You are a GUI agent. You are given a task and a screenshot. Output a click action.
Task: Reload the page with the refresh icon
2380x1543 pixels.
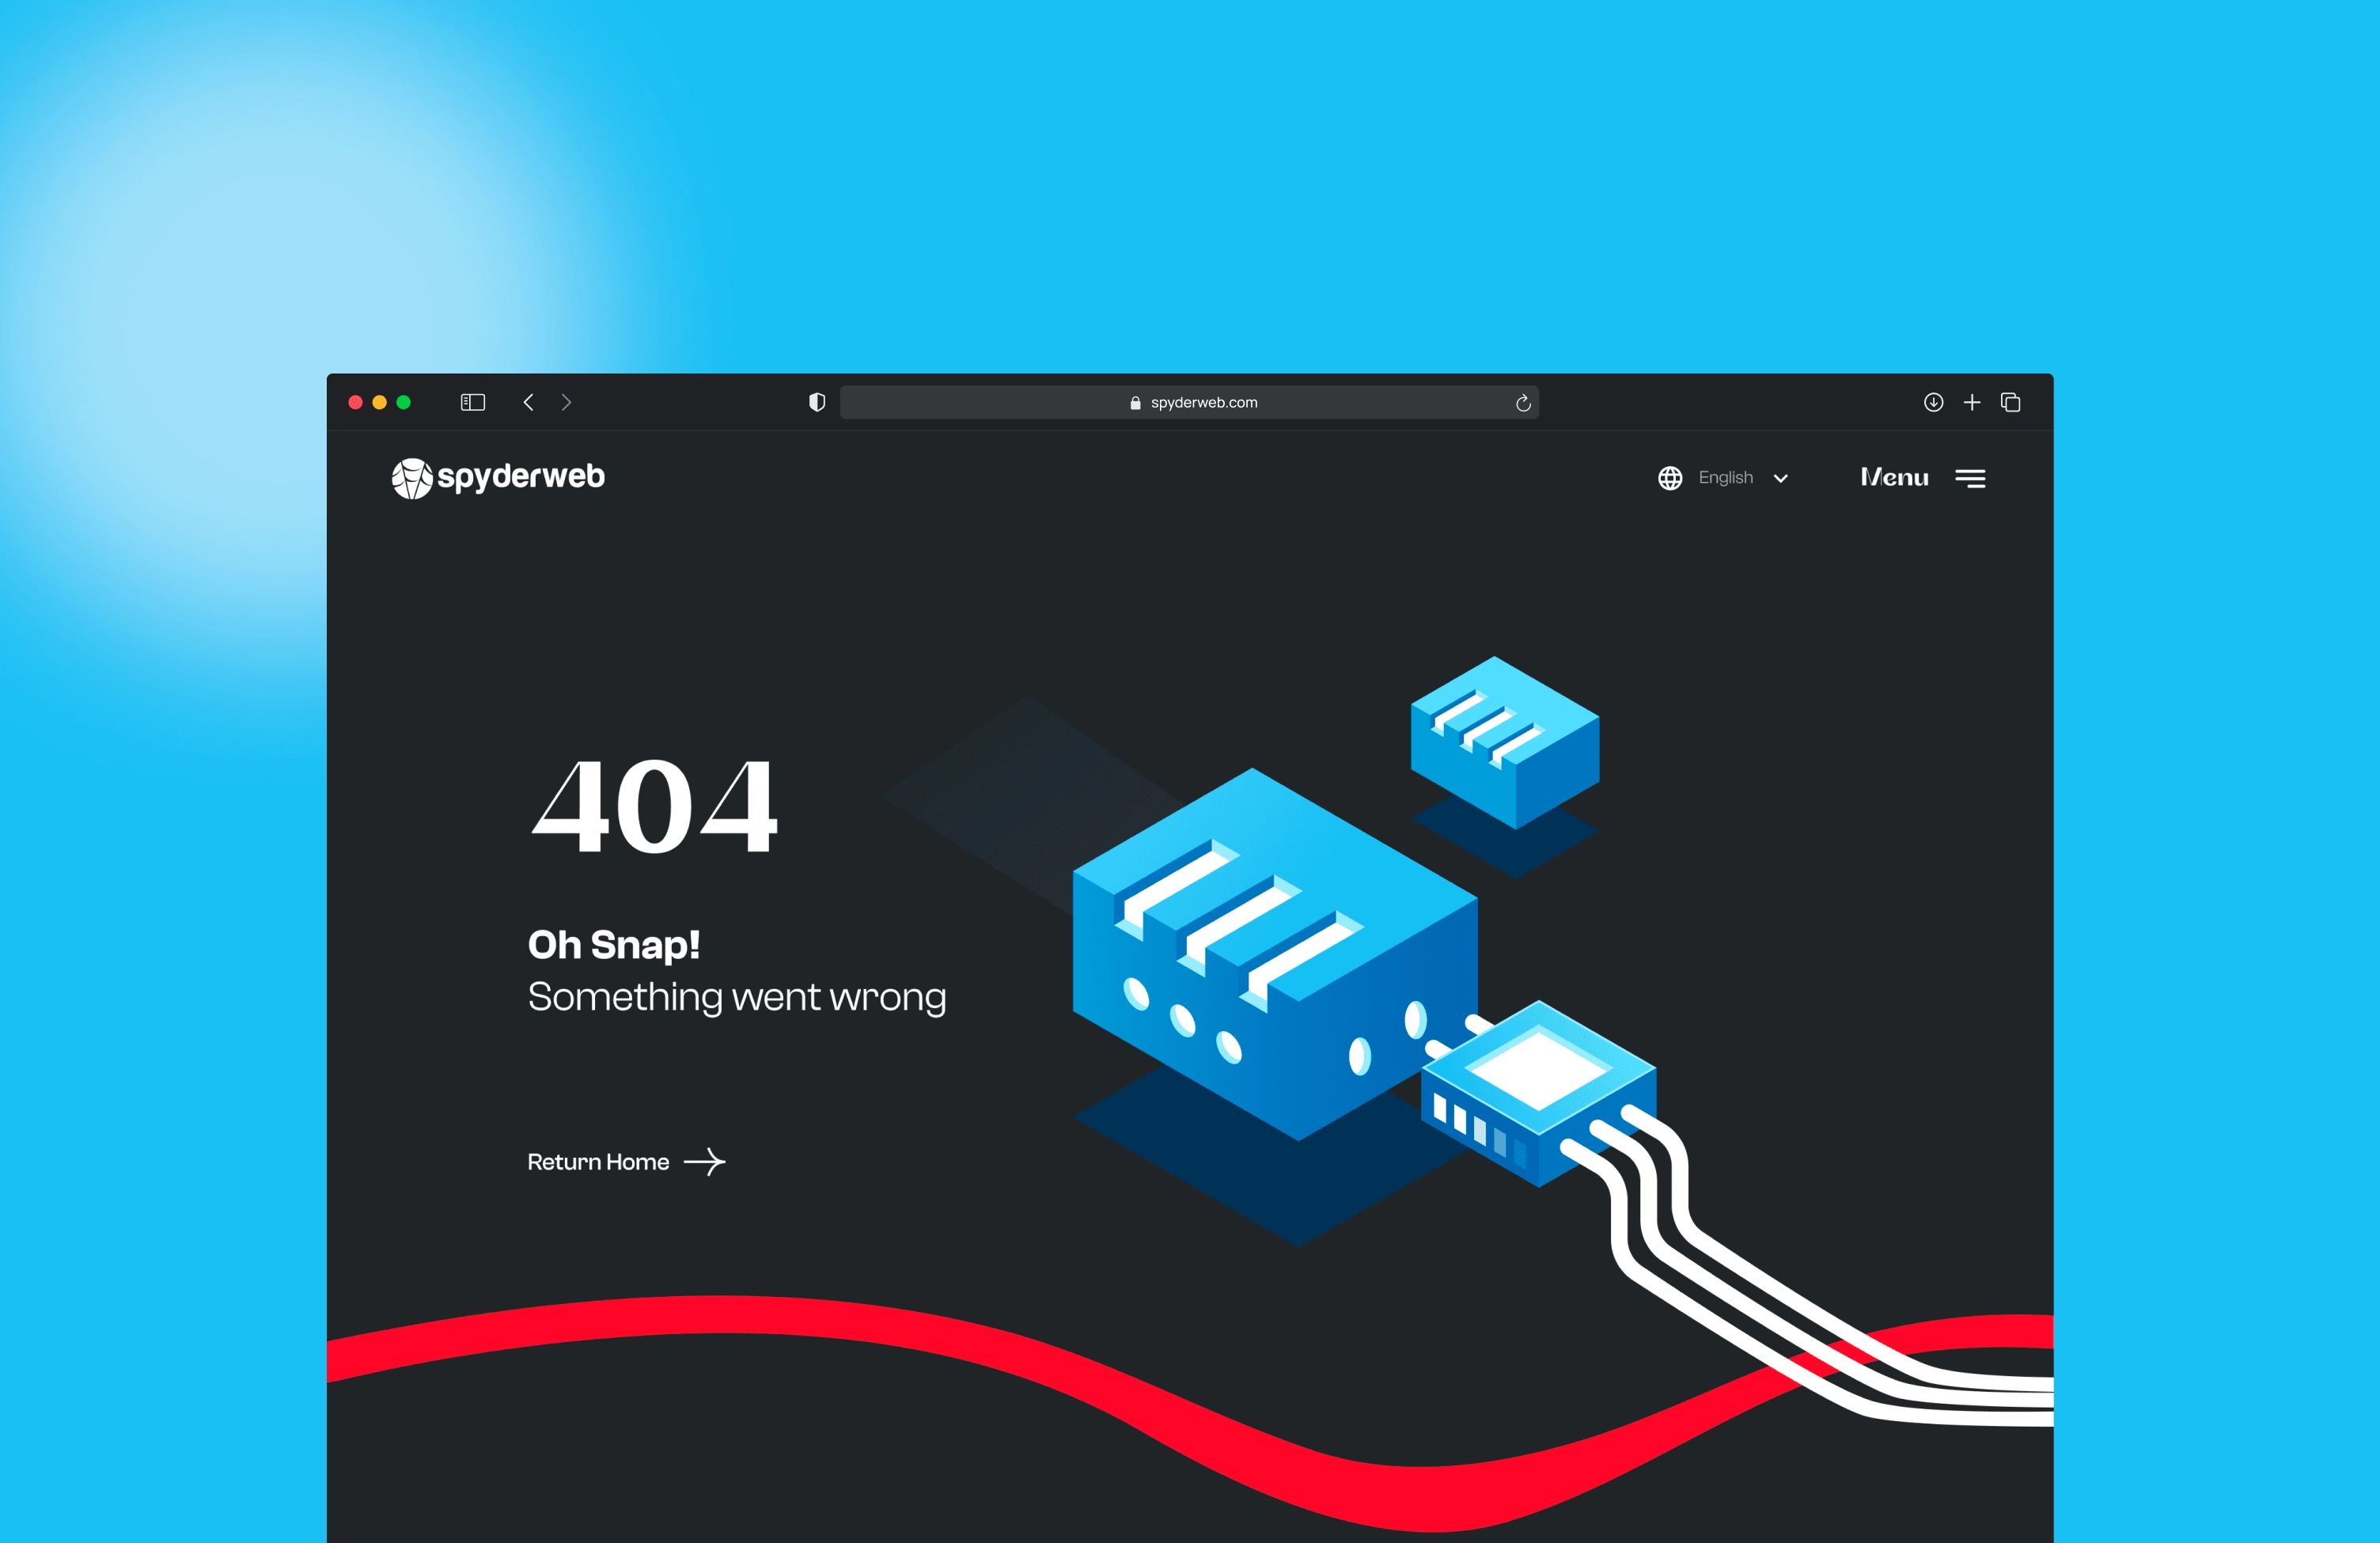(x=1523, y=402)
